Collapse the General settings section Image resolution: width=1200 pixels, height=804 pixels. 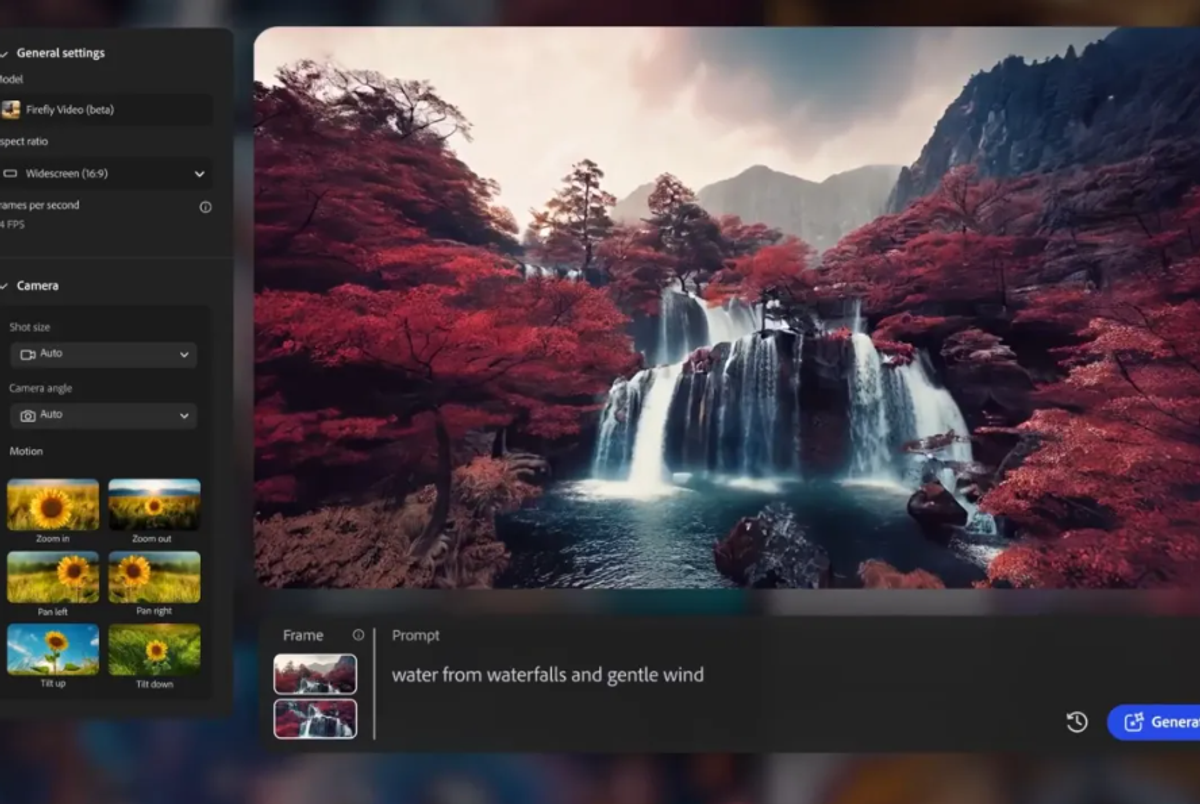[3, 53]
